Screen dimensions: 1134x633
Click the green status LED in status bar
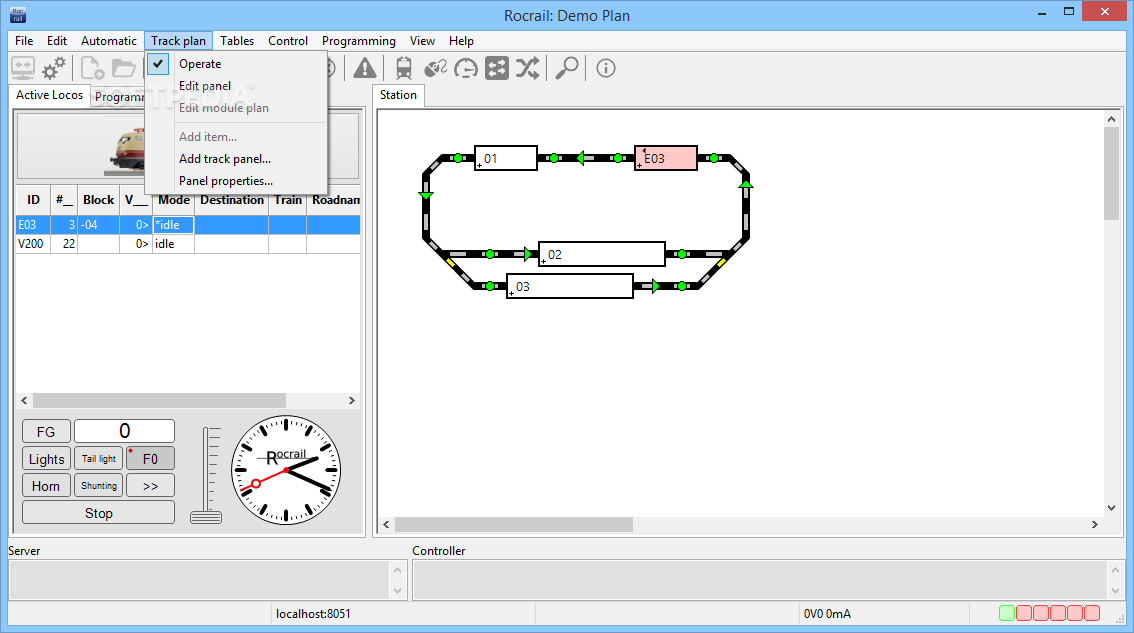coord(1007,613)
